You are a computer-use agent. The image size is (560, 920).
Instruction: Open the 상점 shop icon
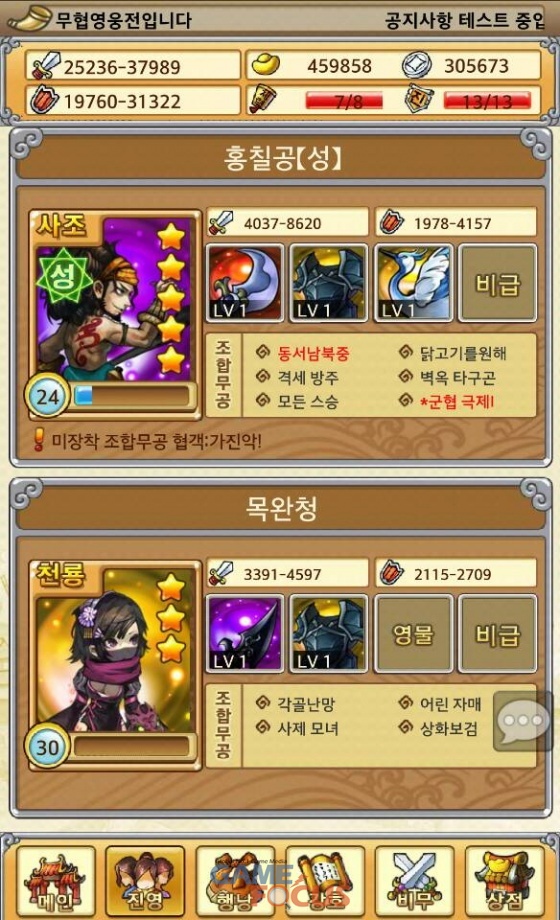[504, 880]
